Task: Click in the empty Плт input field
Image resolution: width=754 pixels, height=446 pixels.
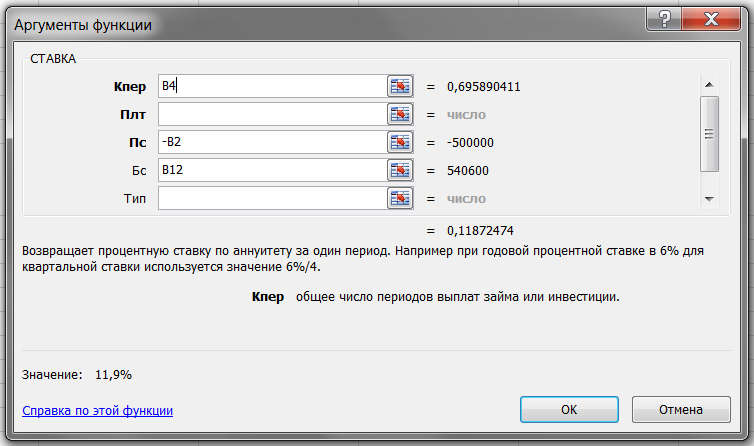Action: pyautogui.click(x=273, y=114)
